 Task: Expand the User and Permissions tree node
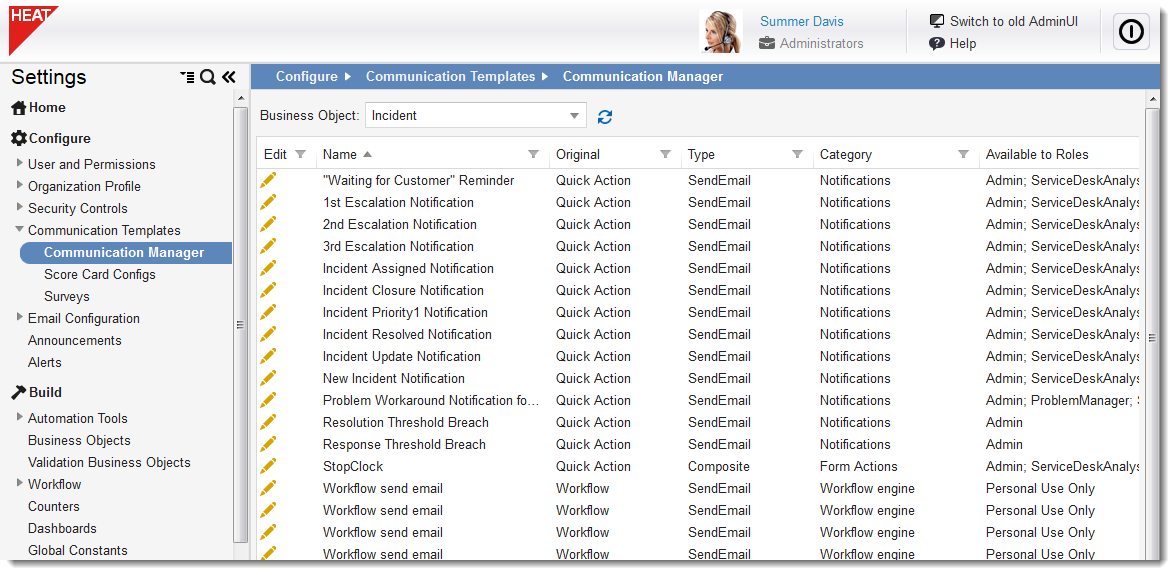pos(19,163)
